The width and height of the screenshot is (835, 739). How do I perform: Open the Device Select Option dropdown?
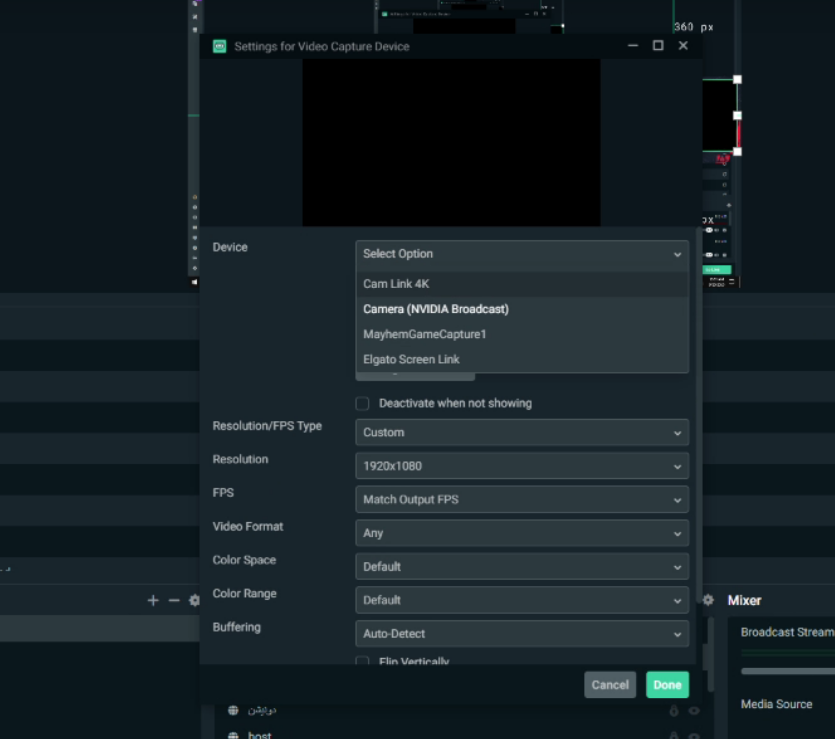[x=522, y=254]
